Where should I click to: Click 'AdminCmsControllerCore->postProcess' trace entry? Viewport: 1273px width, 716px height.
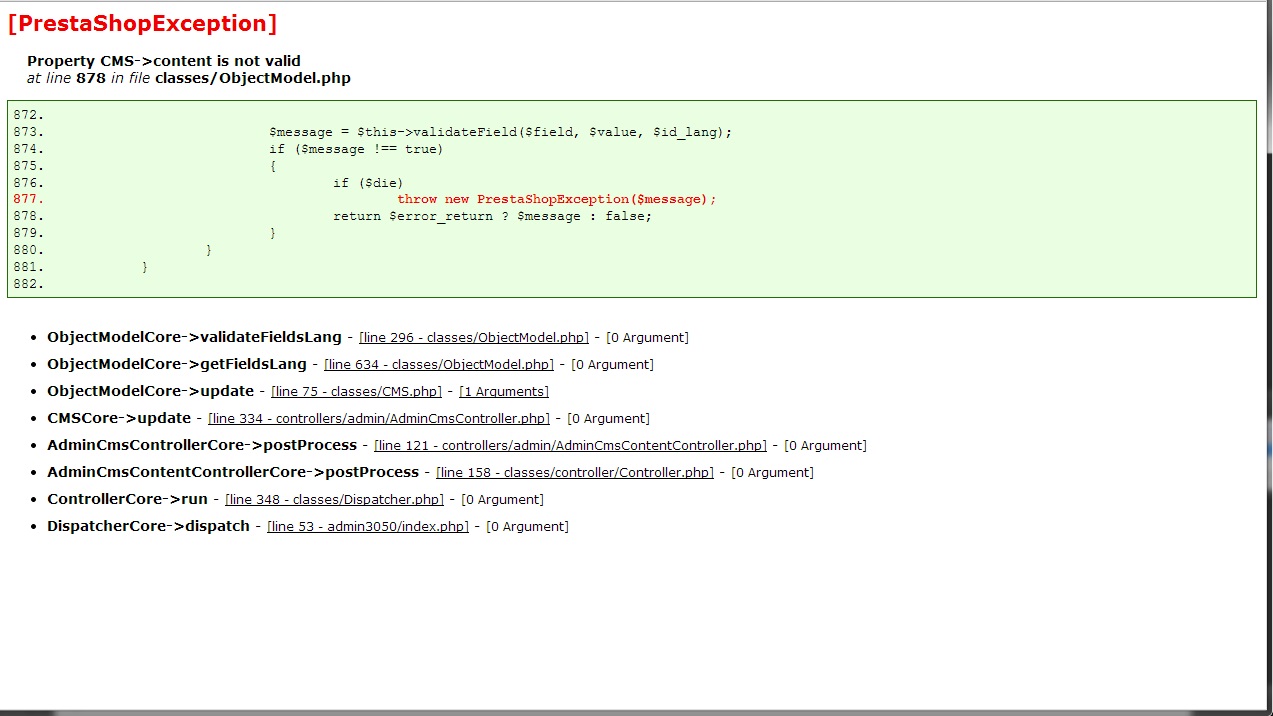pos(202,446)
